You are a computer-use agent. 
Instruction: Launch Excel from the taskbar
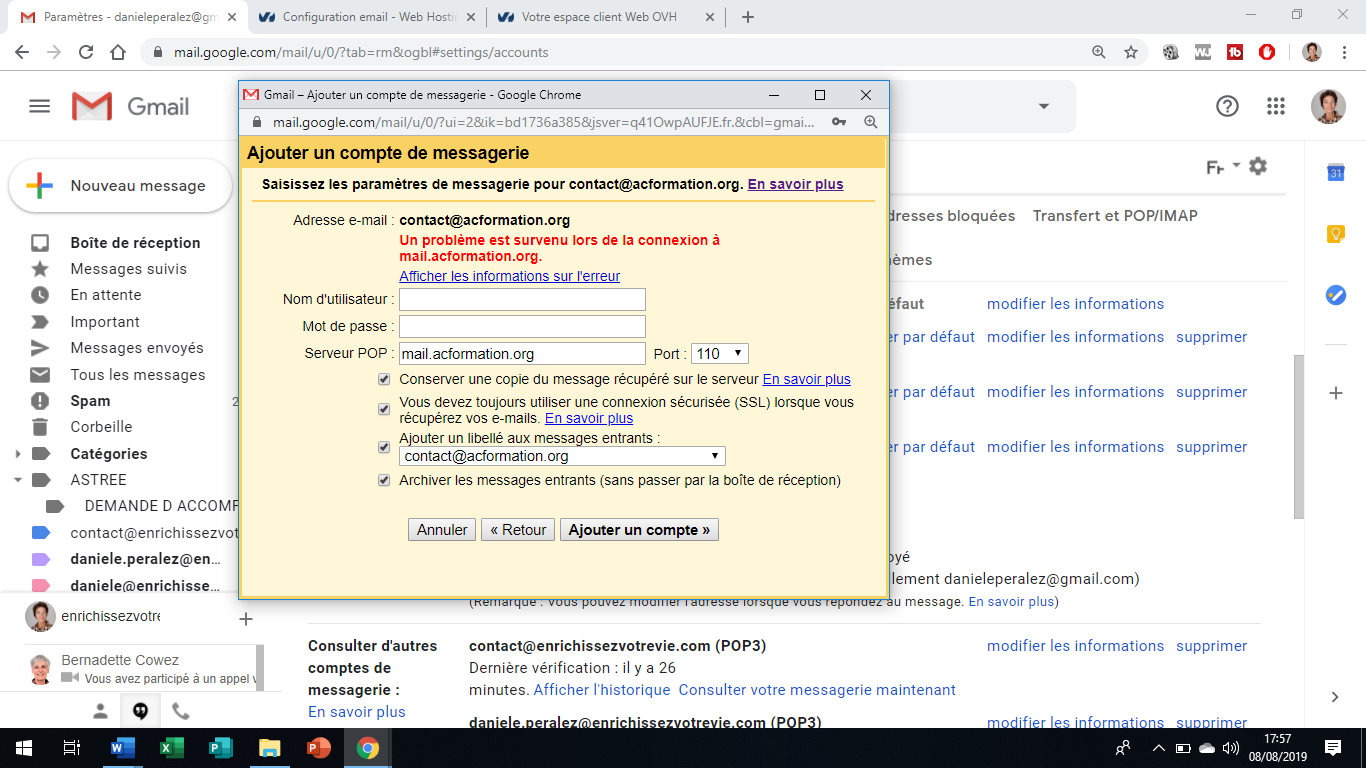172,747
